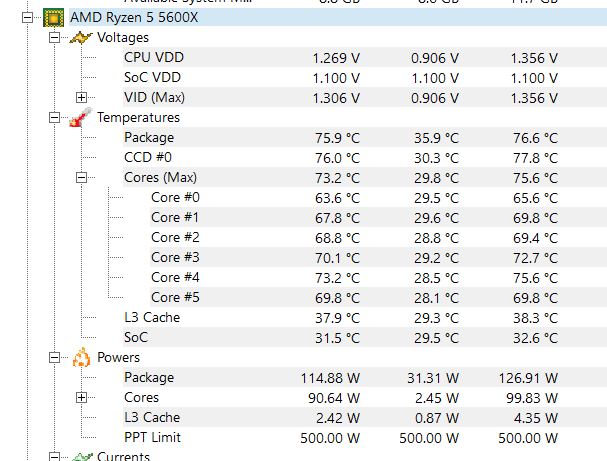Image resolution: width=607 pixels, height=461 pixels.
Task: Select the Core #3 row
Action: click(379, 257)
